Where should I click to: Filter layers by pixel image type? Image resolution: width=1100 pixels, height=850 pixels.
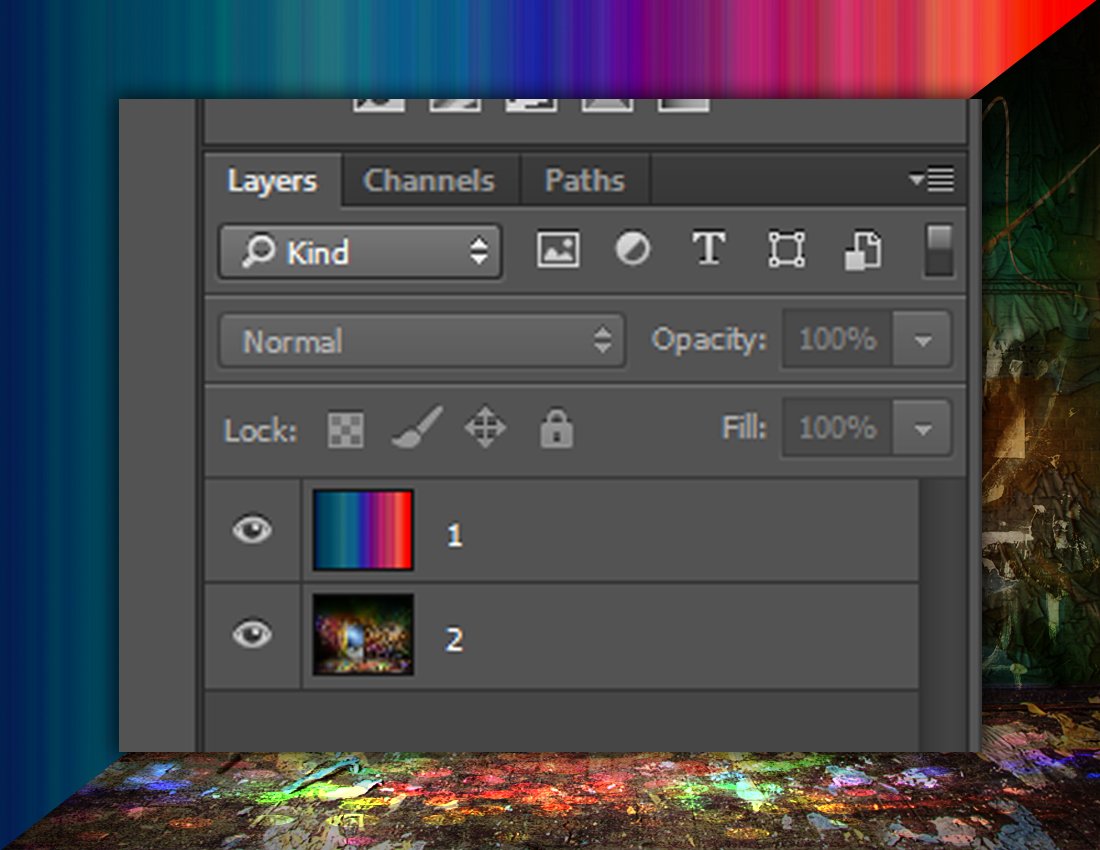point(558,250)
